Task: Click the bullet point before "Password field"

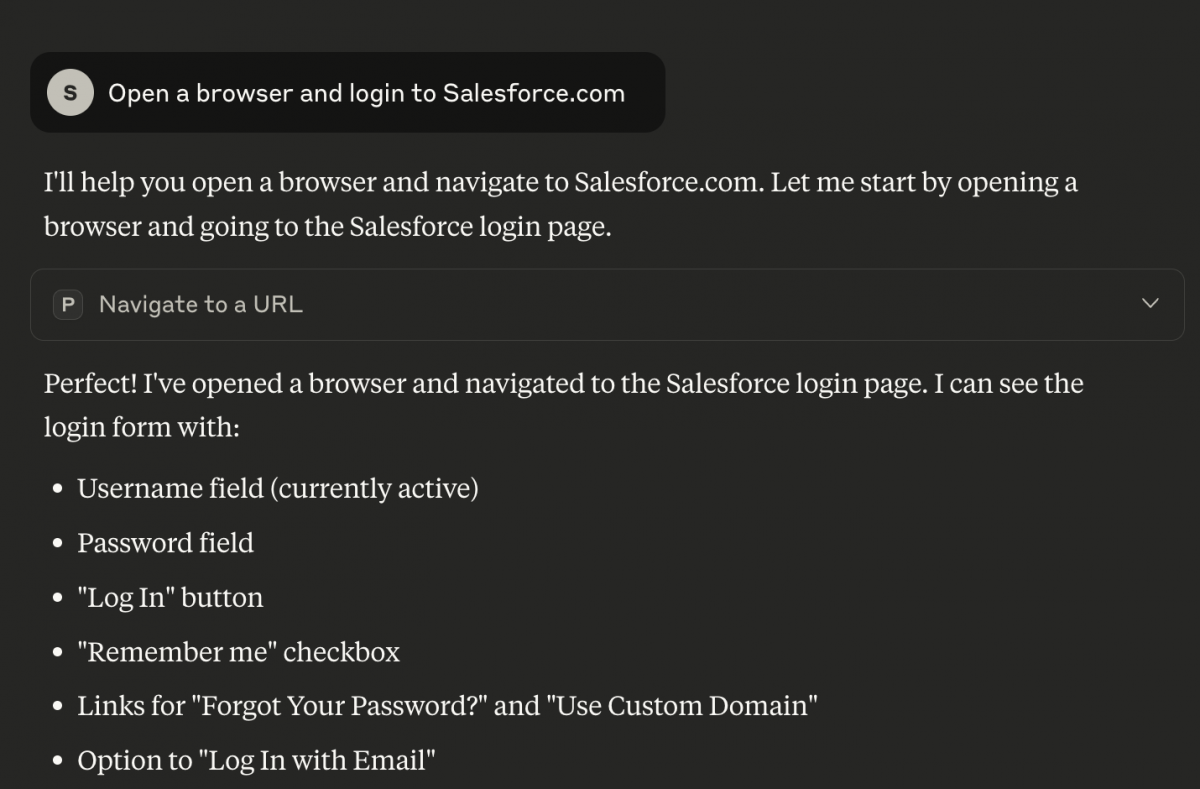Action: [x=58, y=544]
